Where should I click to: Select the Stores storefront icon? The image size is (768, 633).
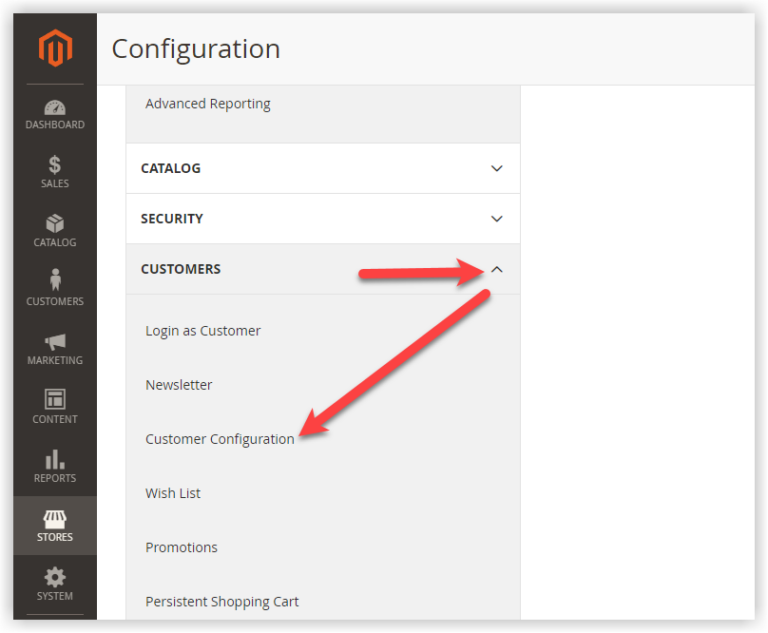pos(55,519)
